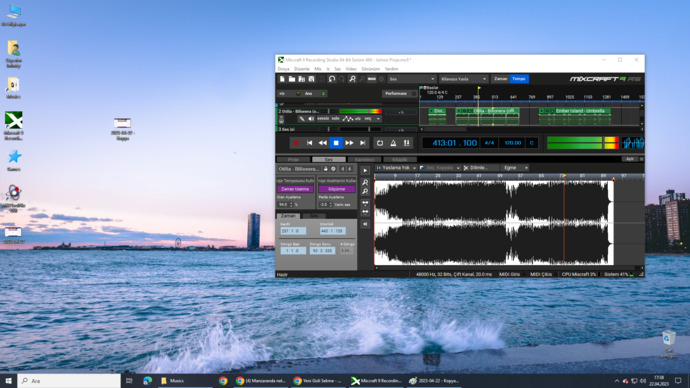690x388 pixels.
Task: Rewind to start with transport button
Action: (309, 143)
